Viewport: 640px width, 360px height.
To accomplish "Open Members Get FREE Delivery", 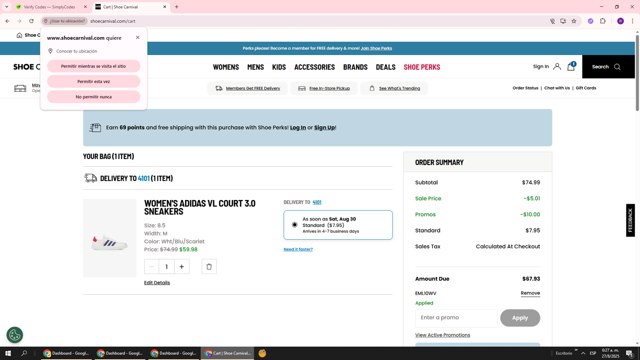I will click(x=247, y=88).
